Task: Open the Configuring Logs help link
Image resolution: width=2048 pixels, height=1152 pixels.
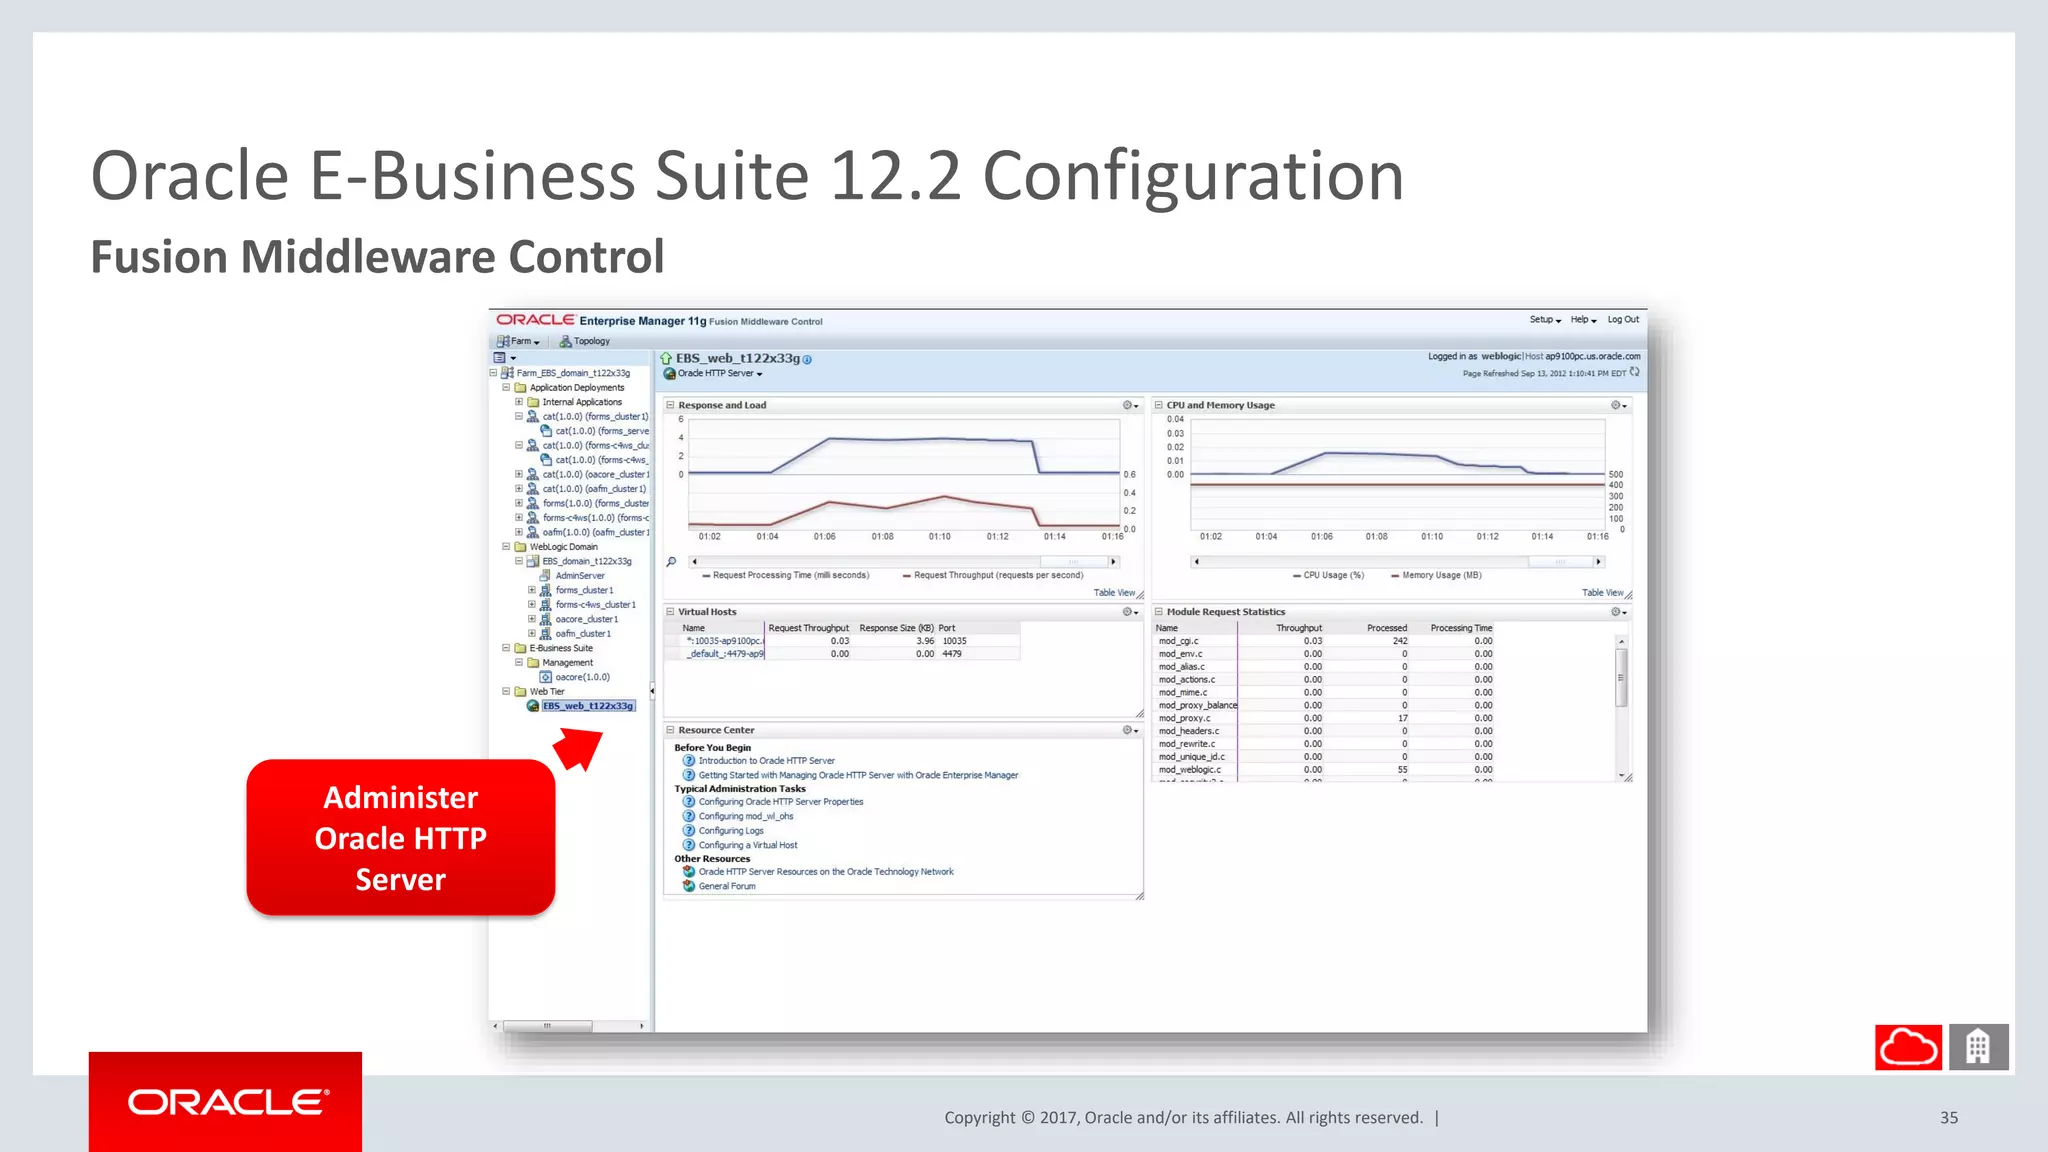Action: pyautogui.click(x=731, y=831)
